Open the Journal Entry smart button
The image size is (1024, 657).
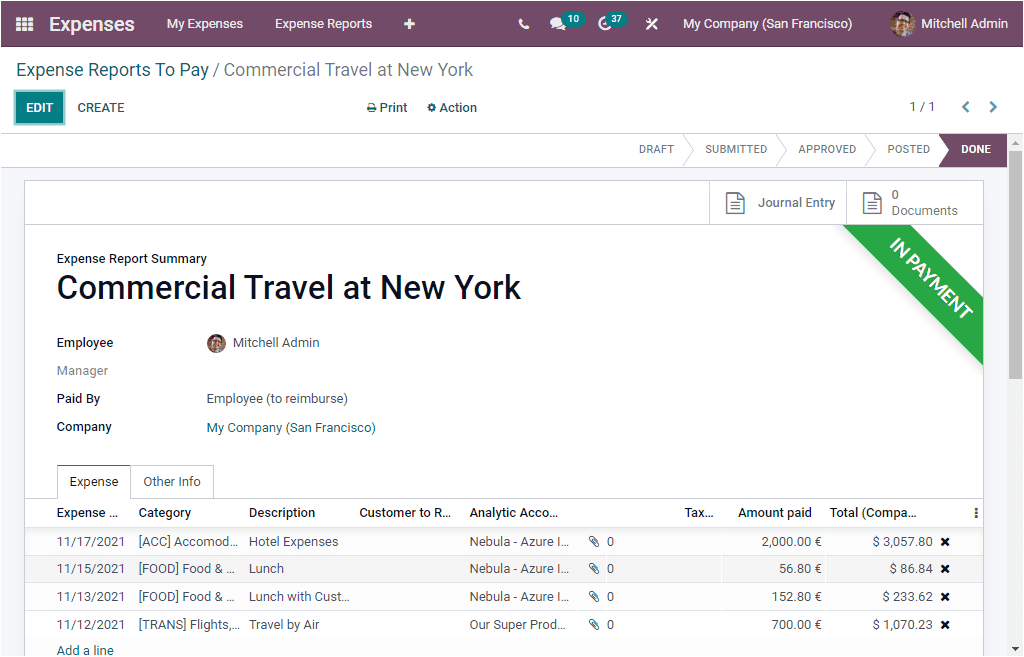click(x=779, y=202)
